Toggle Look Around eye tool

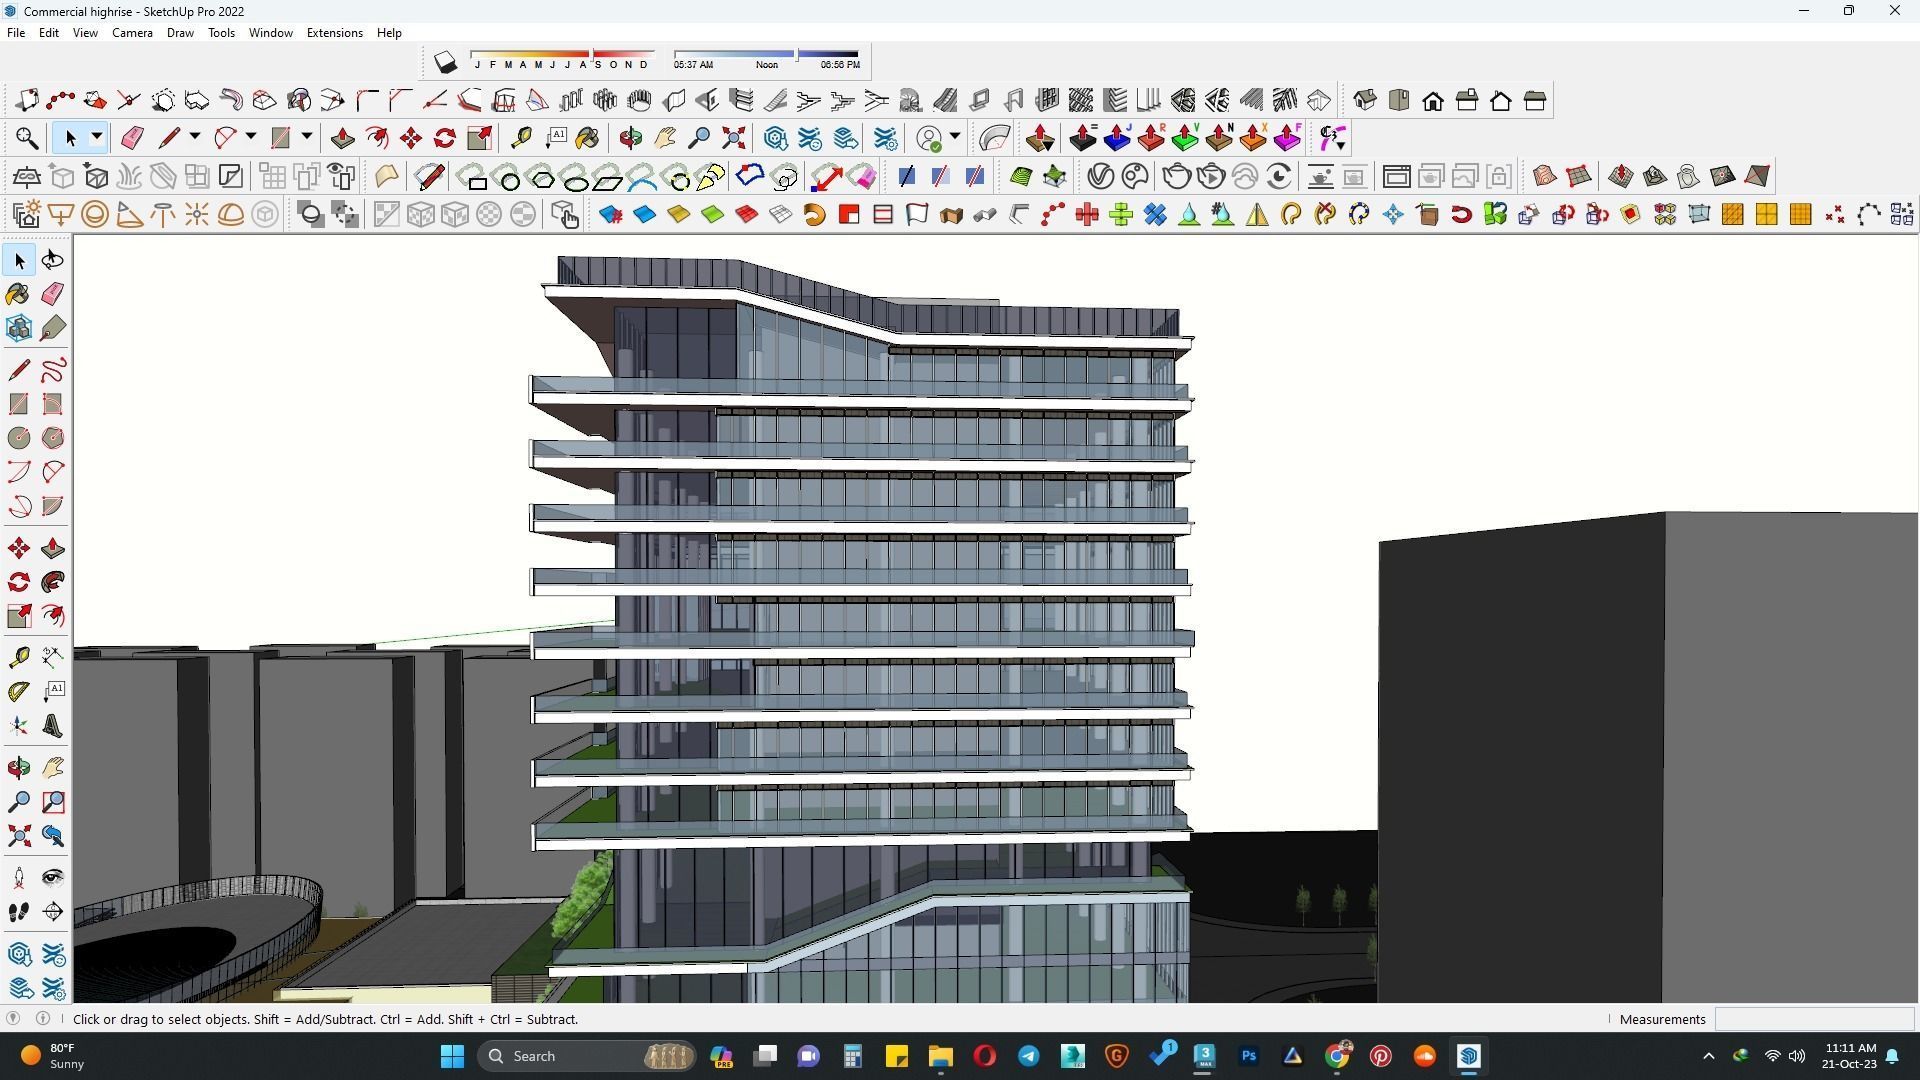[x=53, y=878]
